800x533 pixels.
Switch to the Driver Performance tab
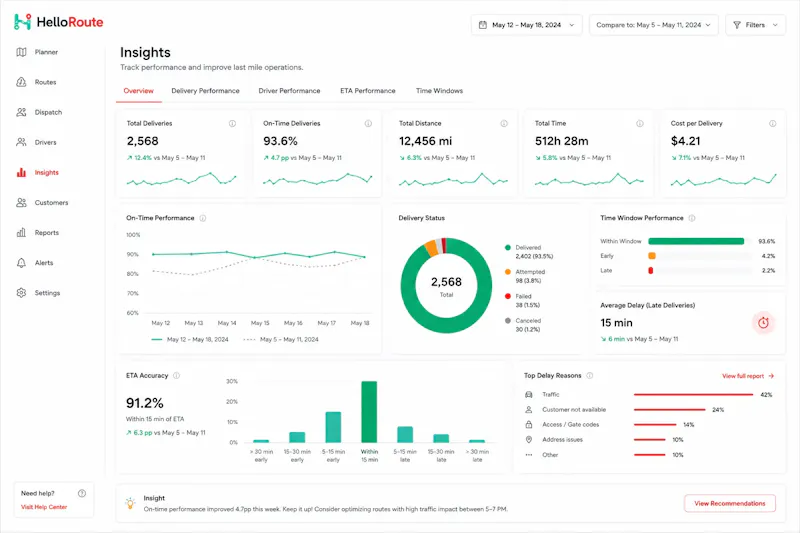289,91
